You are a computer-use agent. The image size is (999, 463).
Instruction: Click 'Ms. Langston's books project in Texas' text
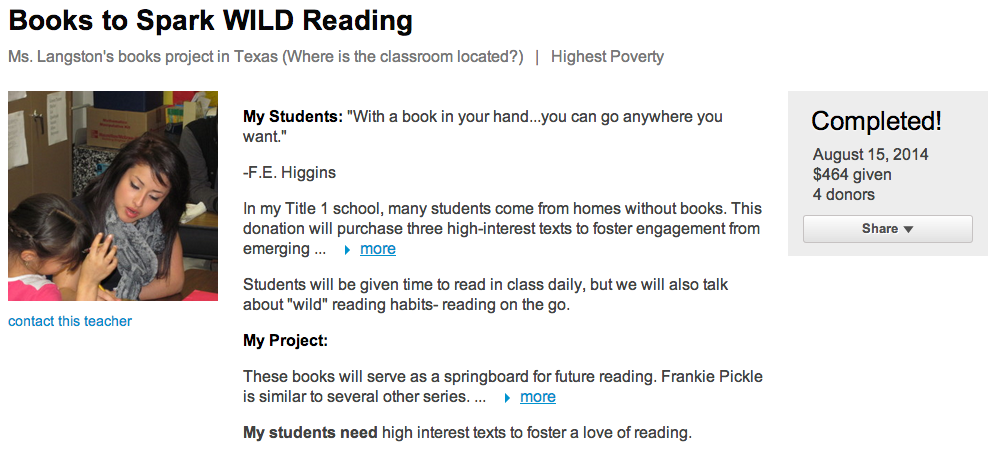click(143, 57)
